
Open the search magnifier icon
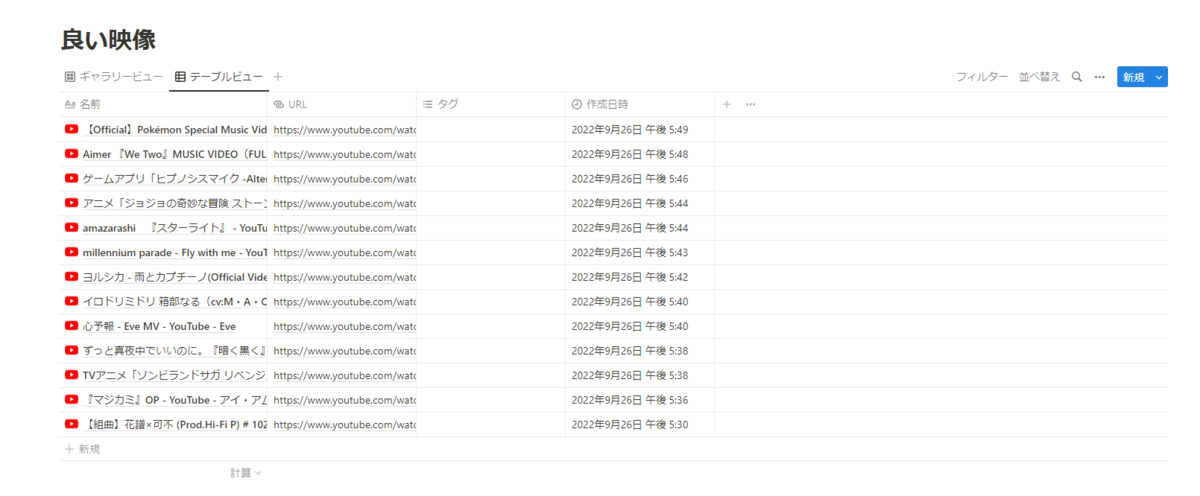pos(1076,77)
